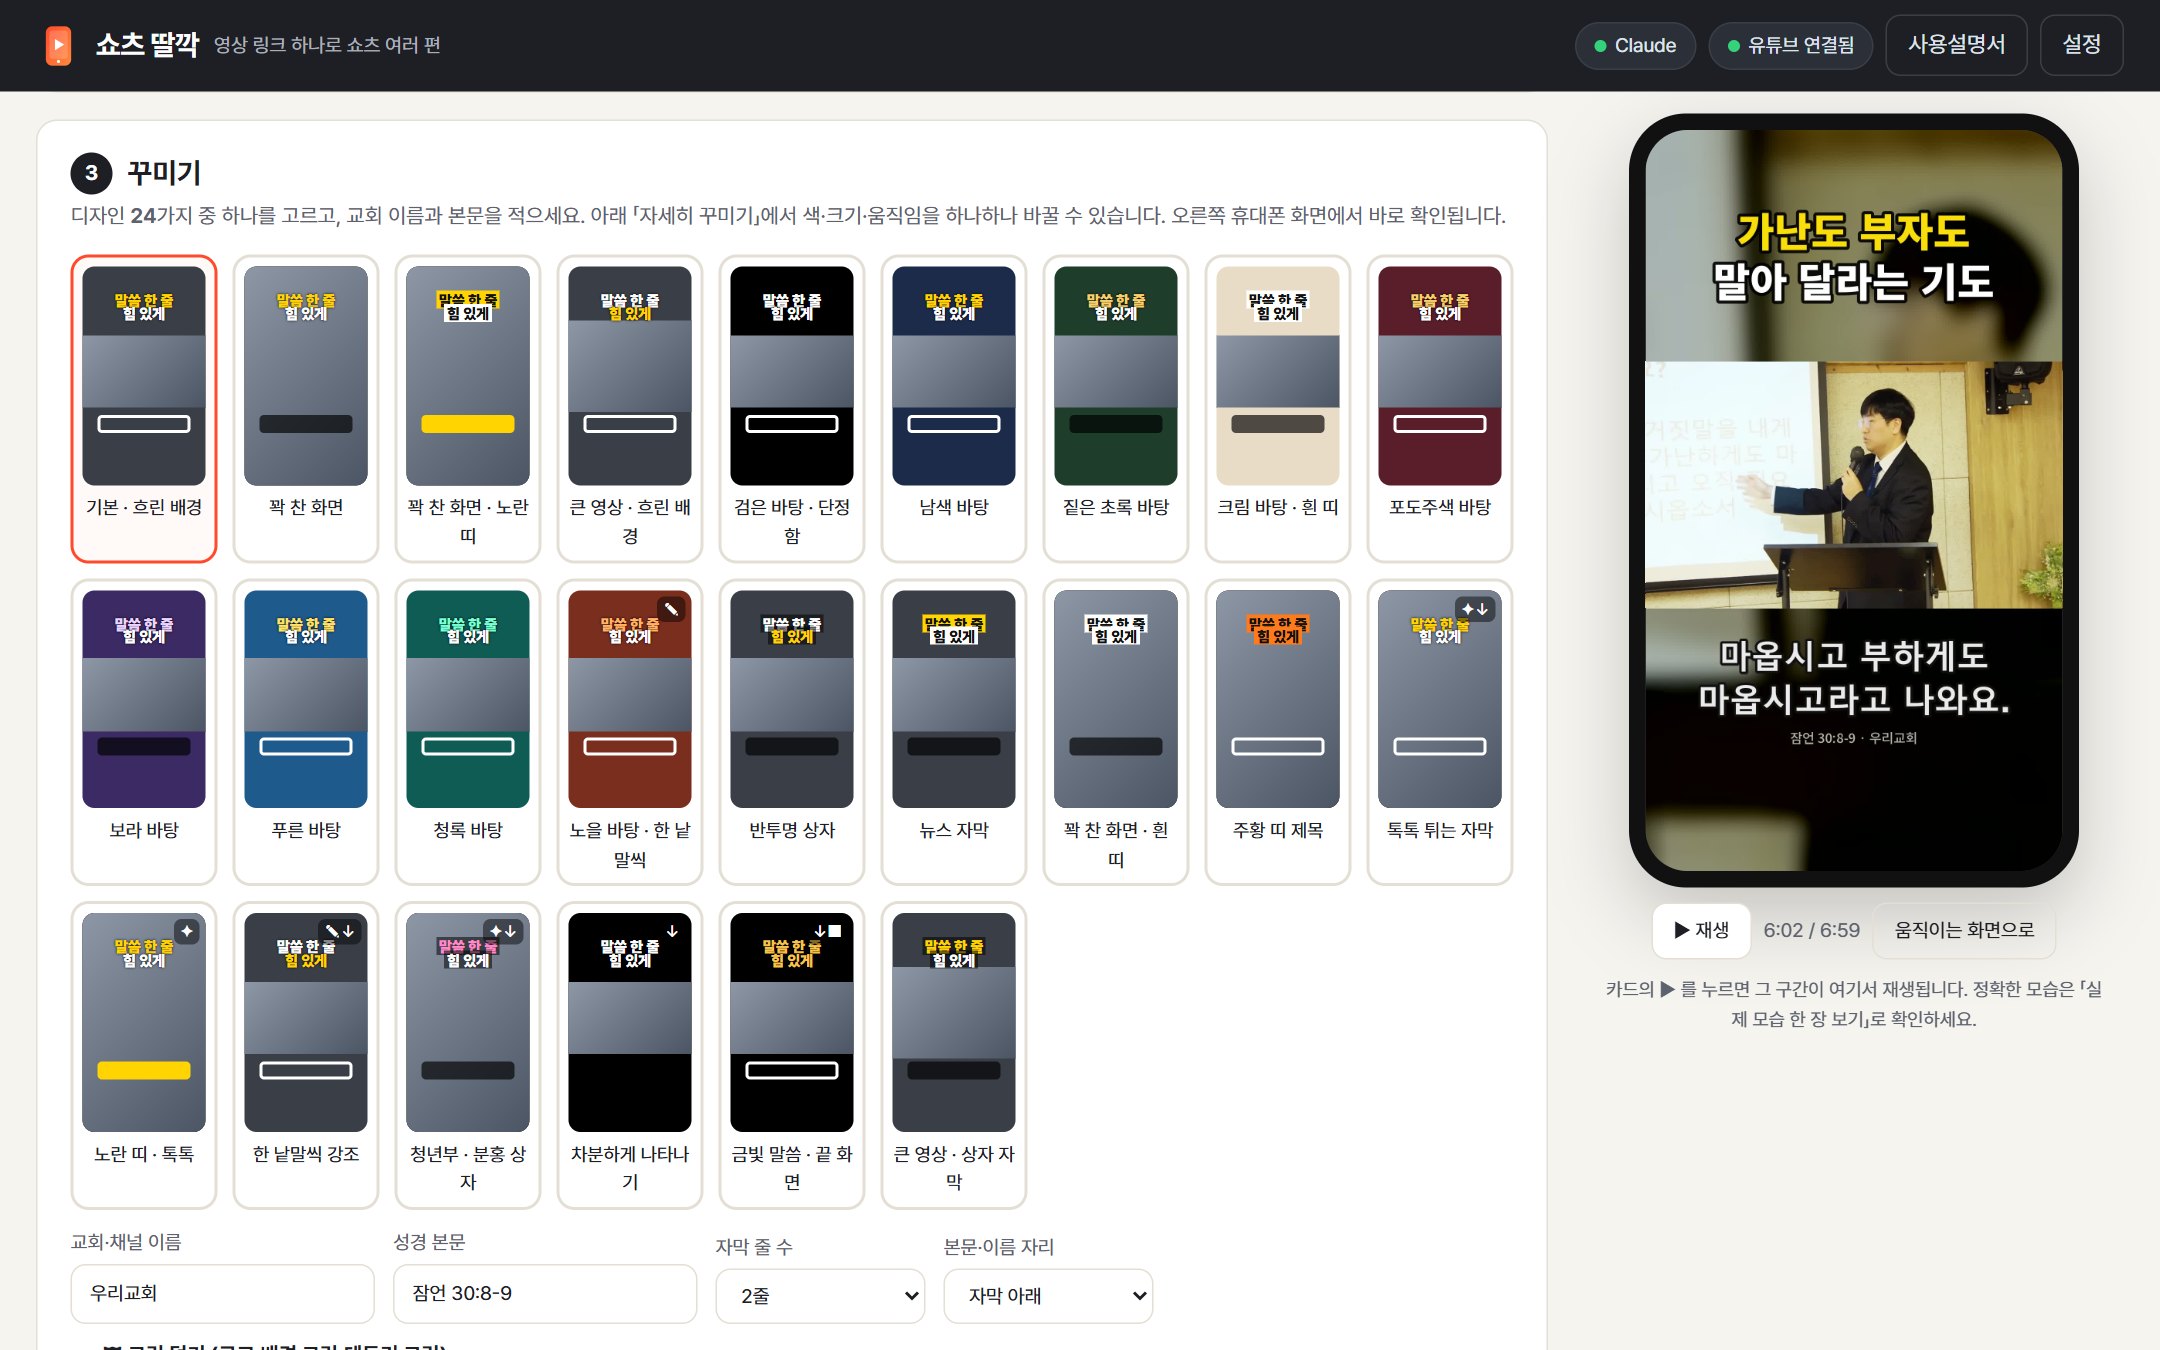This screenshot has width=2160, height=1350.
Task: Open the 사용설명서 page
Action: 1956,45
